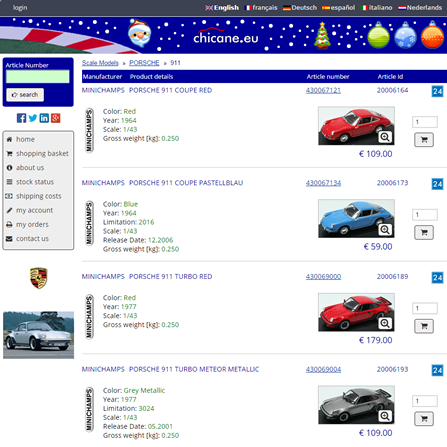Click the chicane.eu site logo

click(226, 36)
